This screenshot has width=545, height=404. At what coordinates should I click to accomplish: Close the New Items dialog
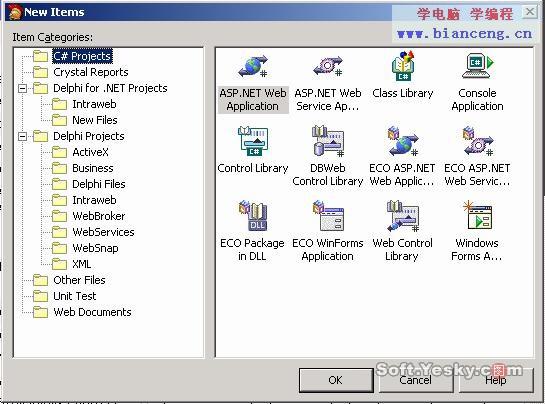pos(529,13)
